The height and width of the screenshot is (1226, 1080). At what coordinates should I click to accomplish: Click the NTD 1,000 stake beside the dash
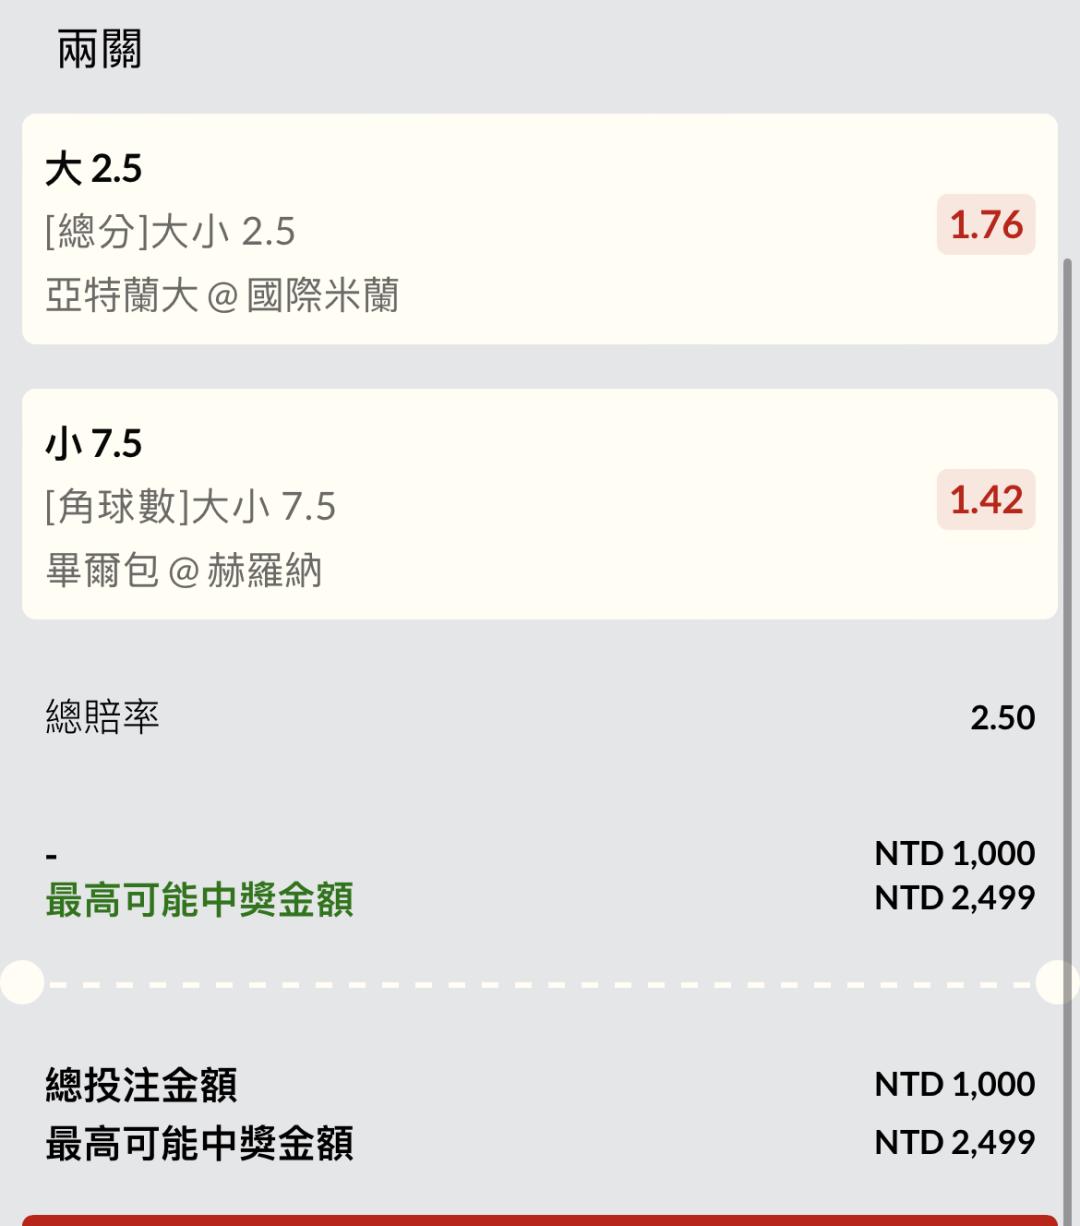[x=954, y=853]
